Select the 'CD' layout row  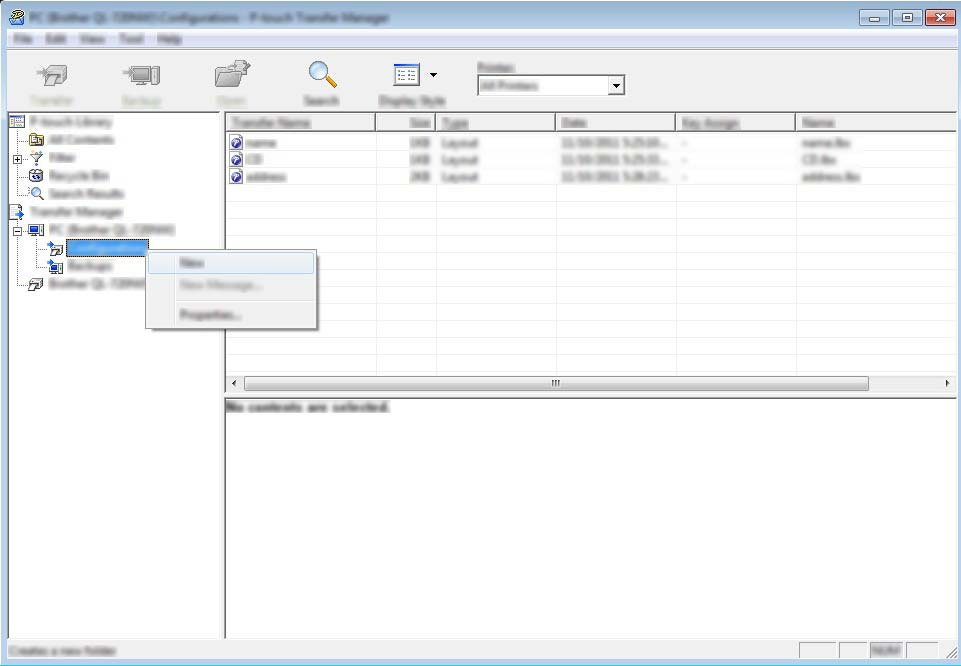(x=591, y=160)
